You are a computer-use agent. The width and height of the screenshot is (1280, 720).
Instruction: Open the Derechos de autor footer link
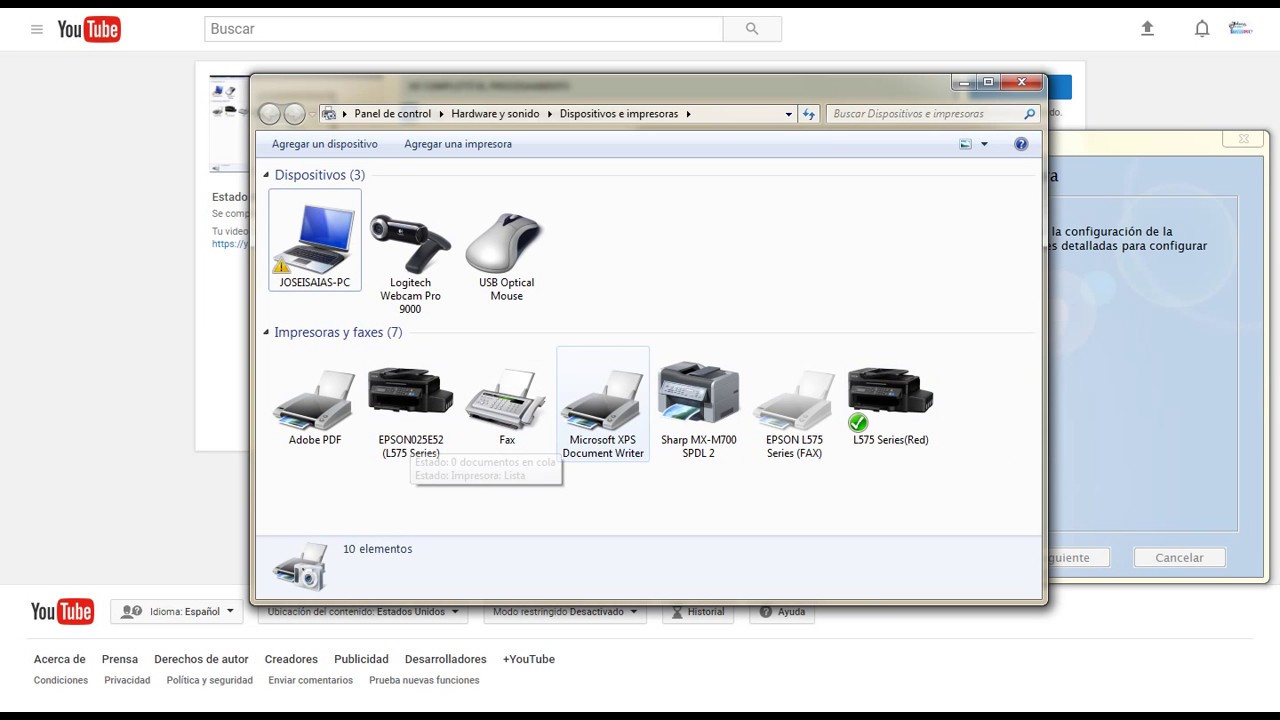(201, 659)
